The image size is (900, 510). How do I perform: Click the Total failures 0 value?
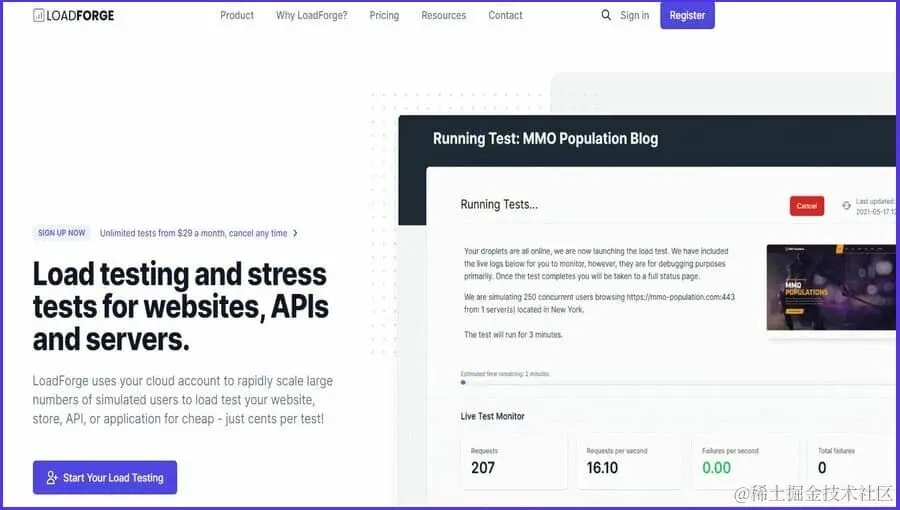click(822, 468)
